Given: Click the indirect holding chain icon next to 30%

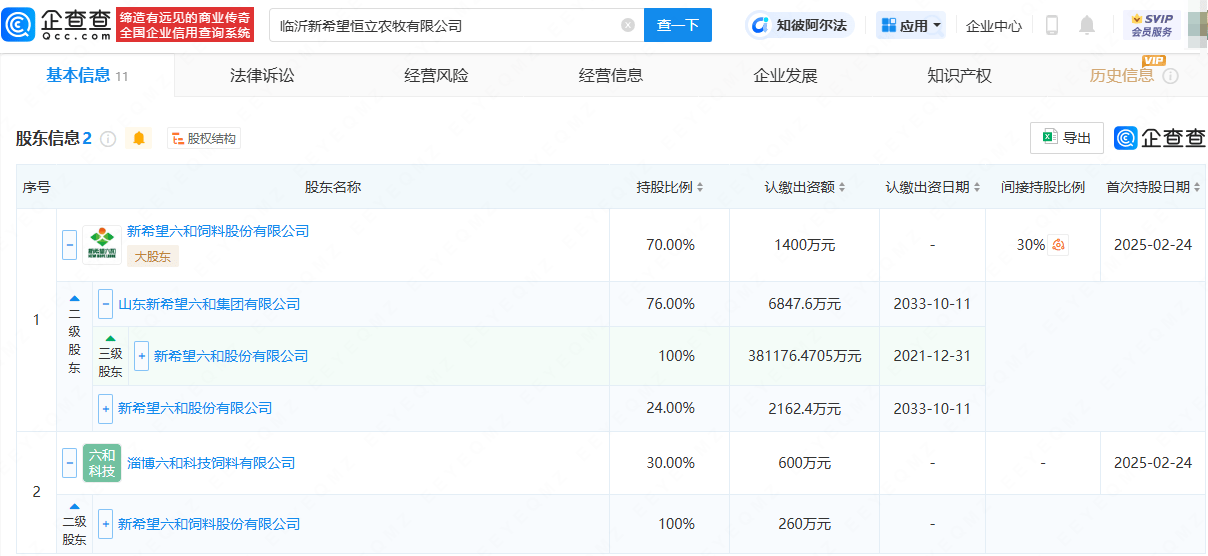Looking at the screenshot, I should point(1059,245).
